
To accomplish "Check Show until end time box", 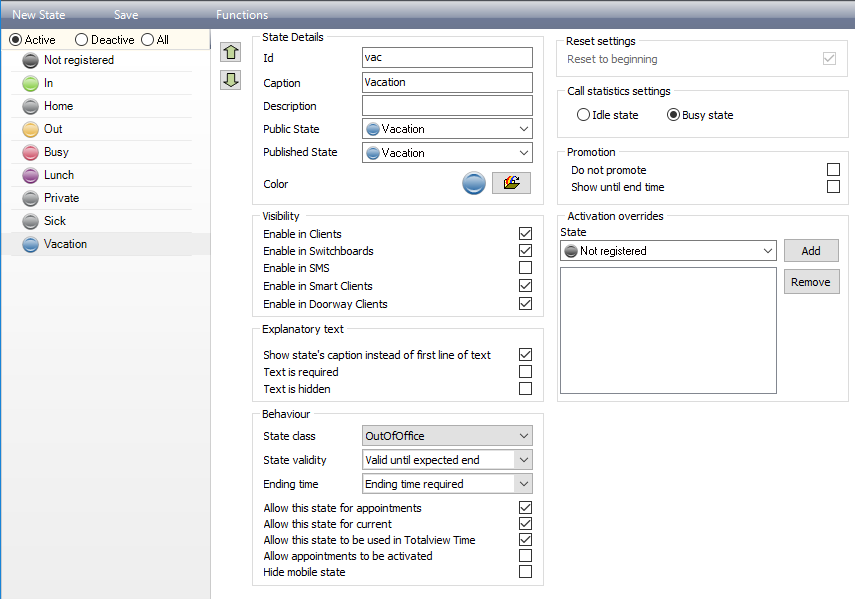I will click(x=833, y=186).
